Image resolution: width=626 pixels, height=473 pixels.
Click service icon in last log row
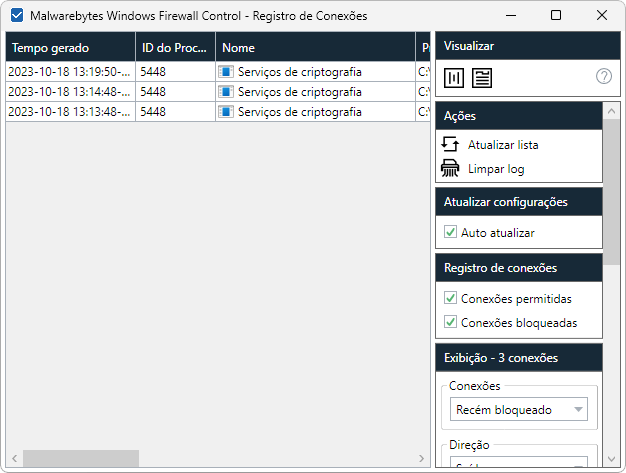point(226,112)
